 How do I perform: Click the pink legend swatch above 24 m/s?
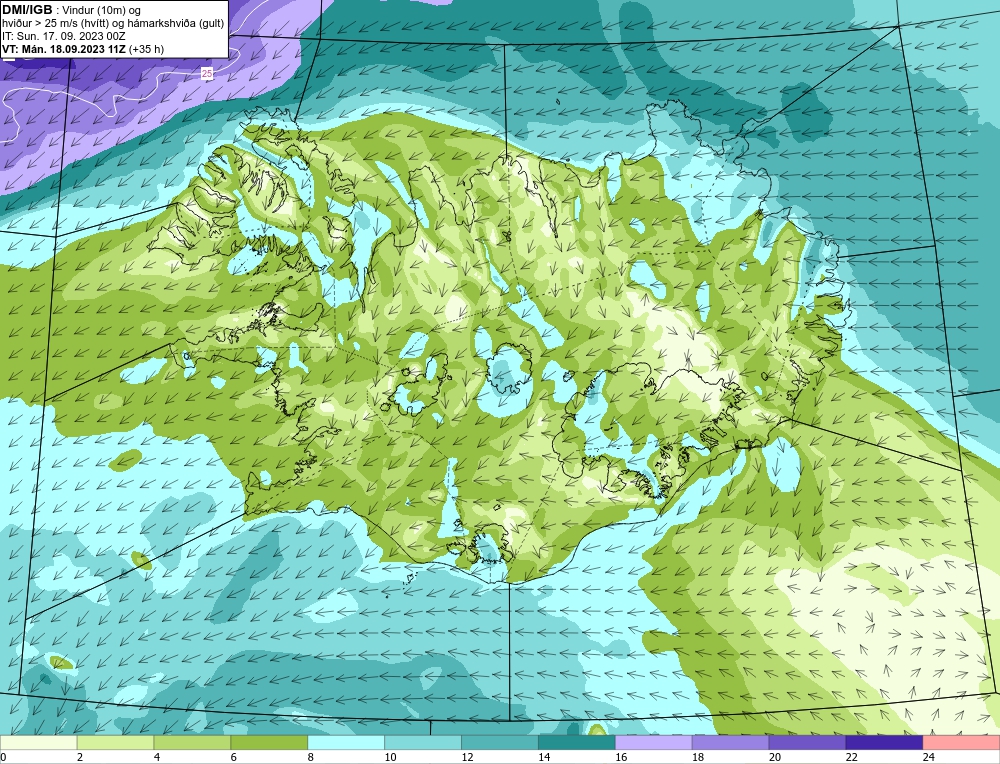coord(961,743)
